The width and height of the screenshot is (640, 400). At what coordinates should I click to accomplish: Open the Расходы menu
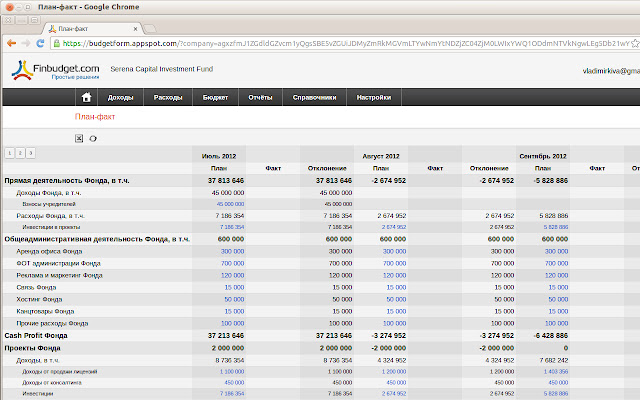[x=168, y=98]
